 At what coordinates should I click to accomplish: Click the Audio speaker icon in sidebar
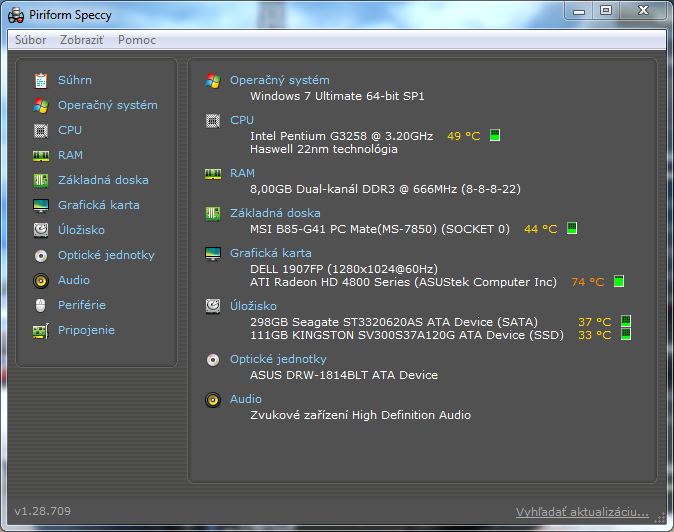click(x=41, y=280)
